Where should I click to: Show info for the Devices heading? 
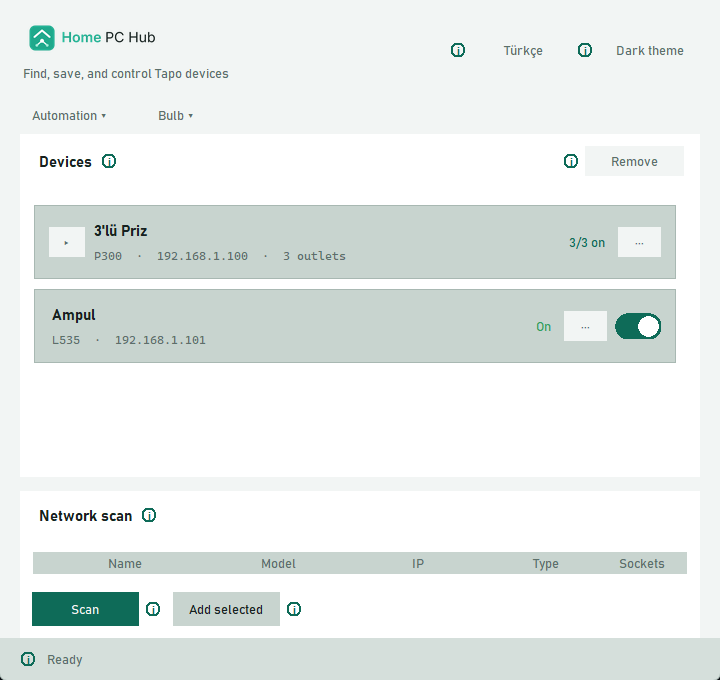(109, 161)
